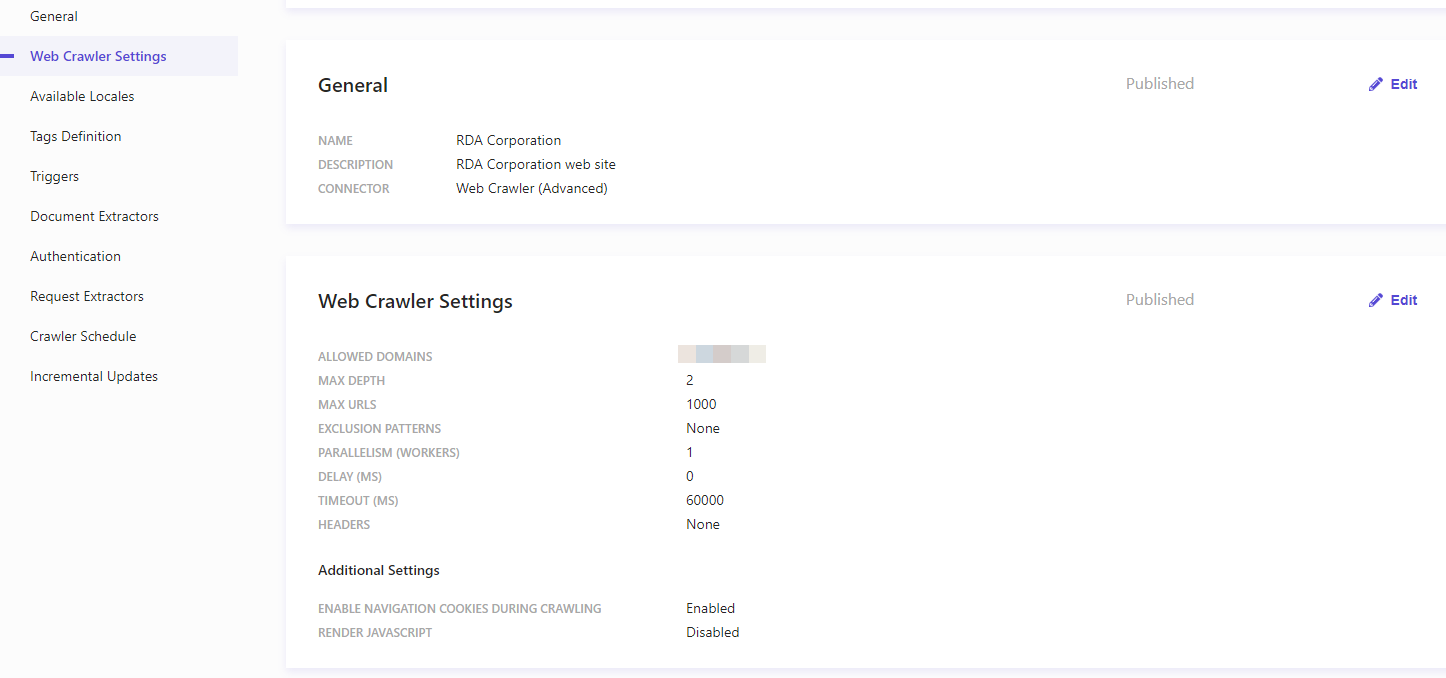The image size is (1446, 678).
Task: Click the Delay value 0
Action: click(x=690, y=476)
